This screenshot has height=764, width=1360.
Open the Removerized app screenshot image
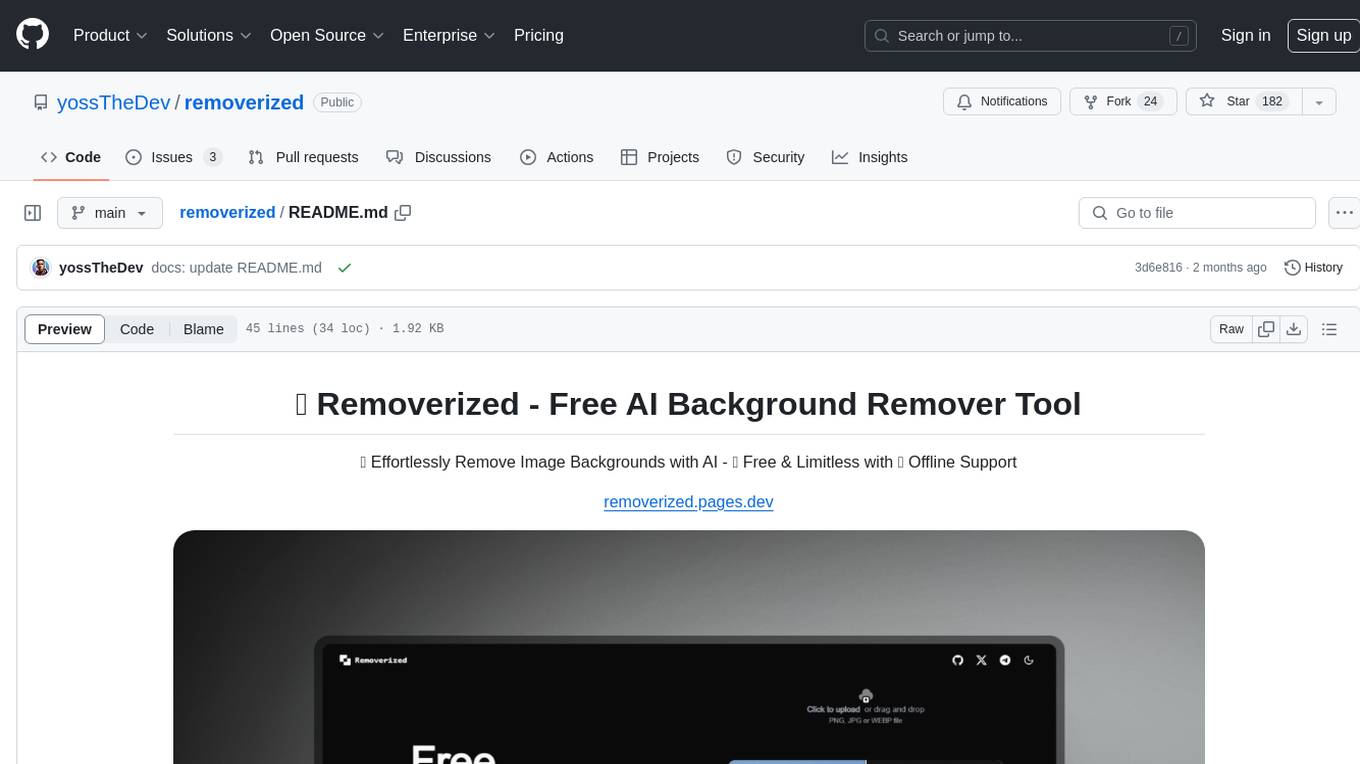pos(689,647)
